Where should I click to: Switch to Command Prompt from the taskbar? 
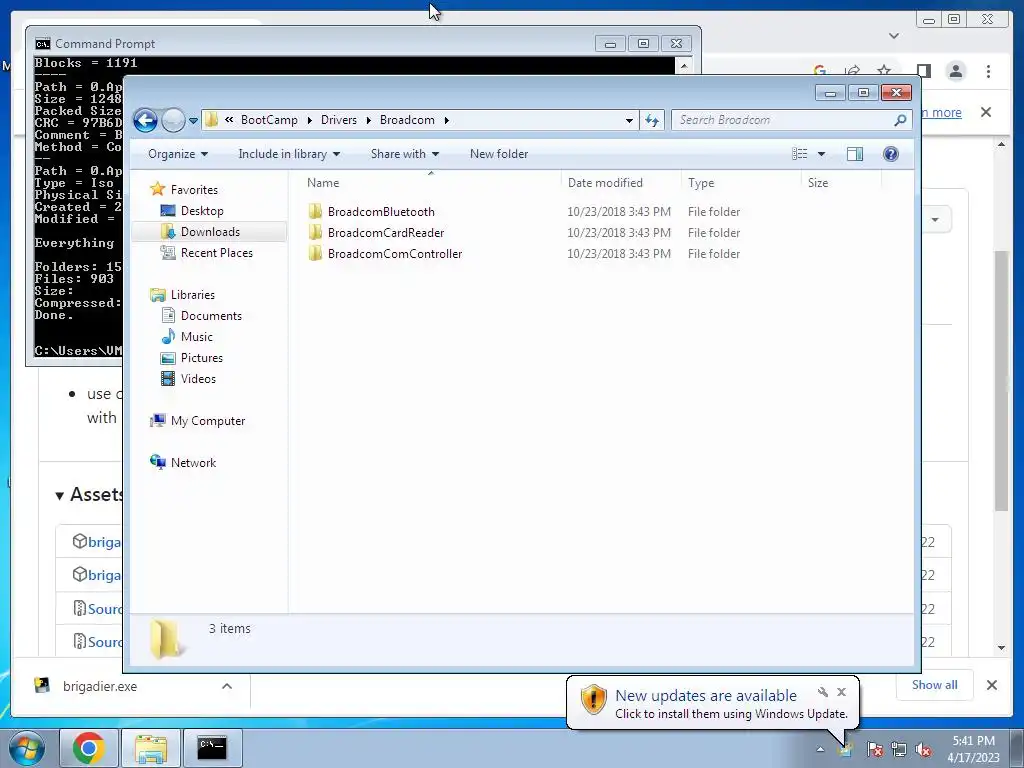pos(212,748)
